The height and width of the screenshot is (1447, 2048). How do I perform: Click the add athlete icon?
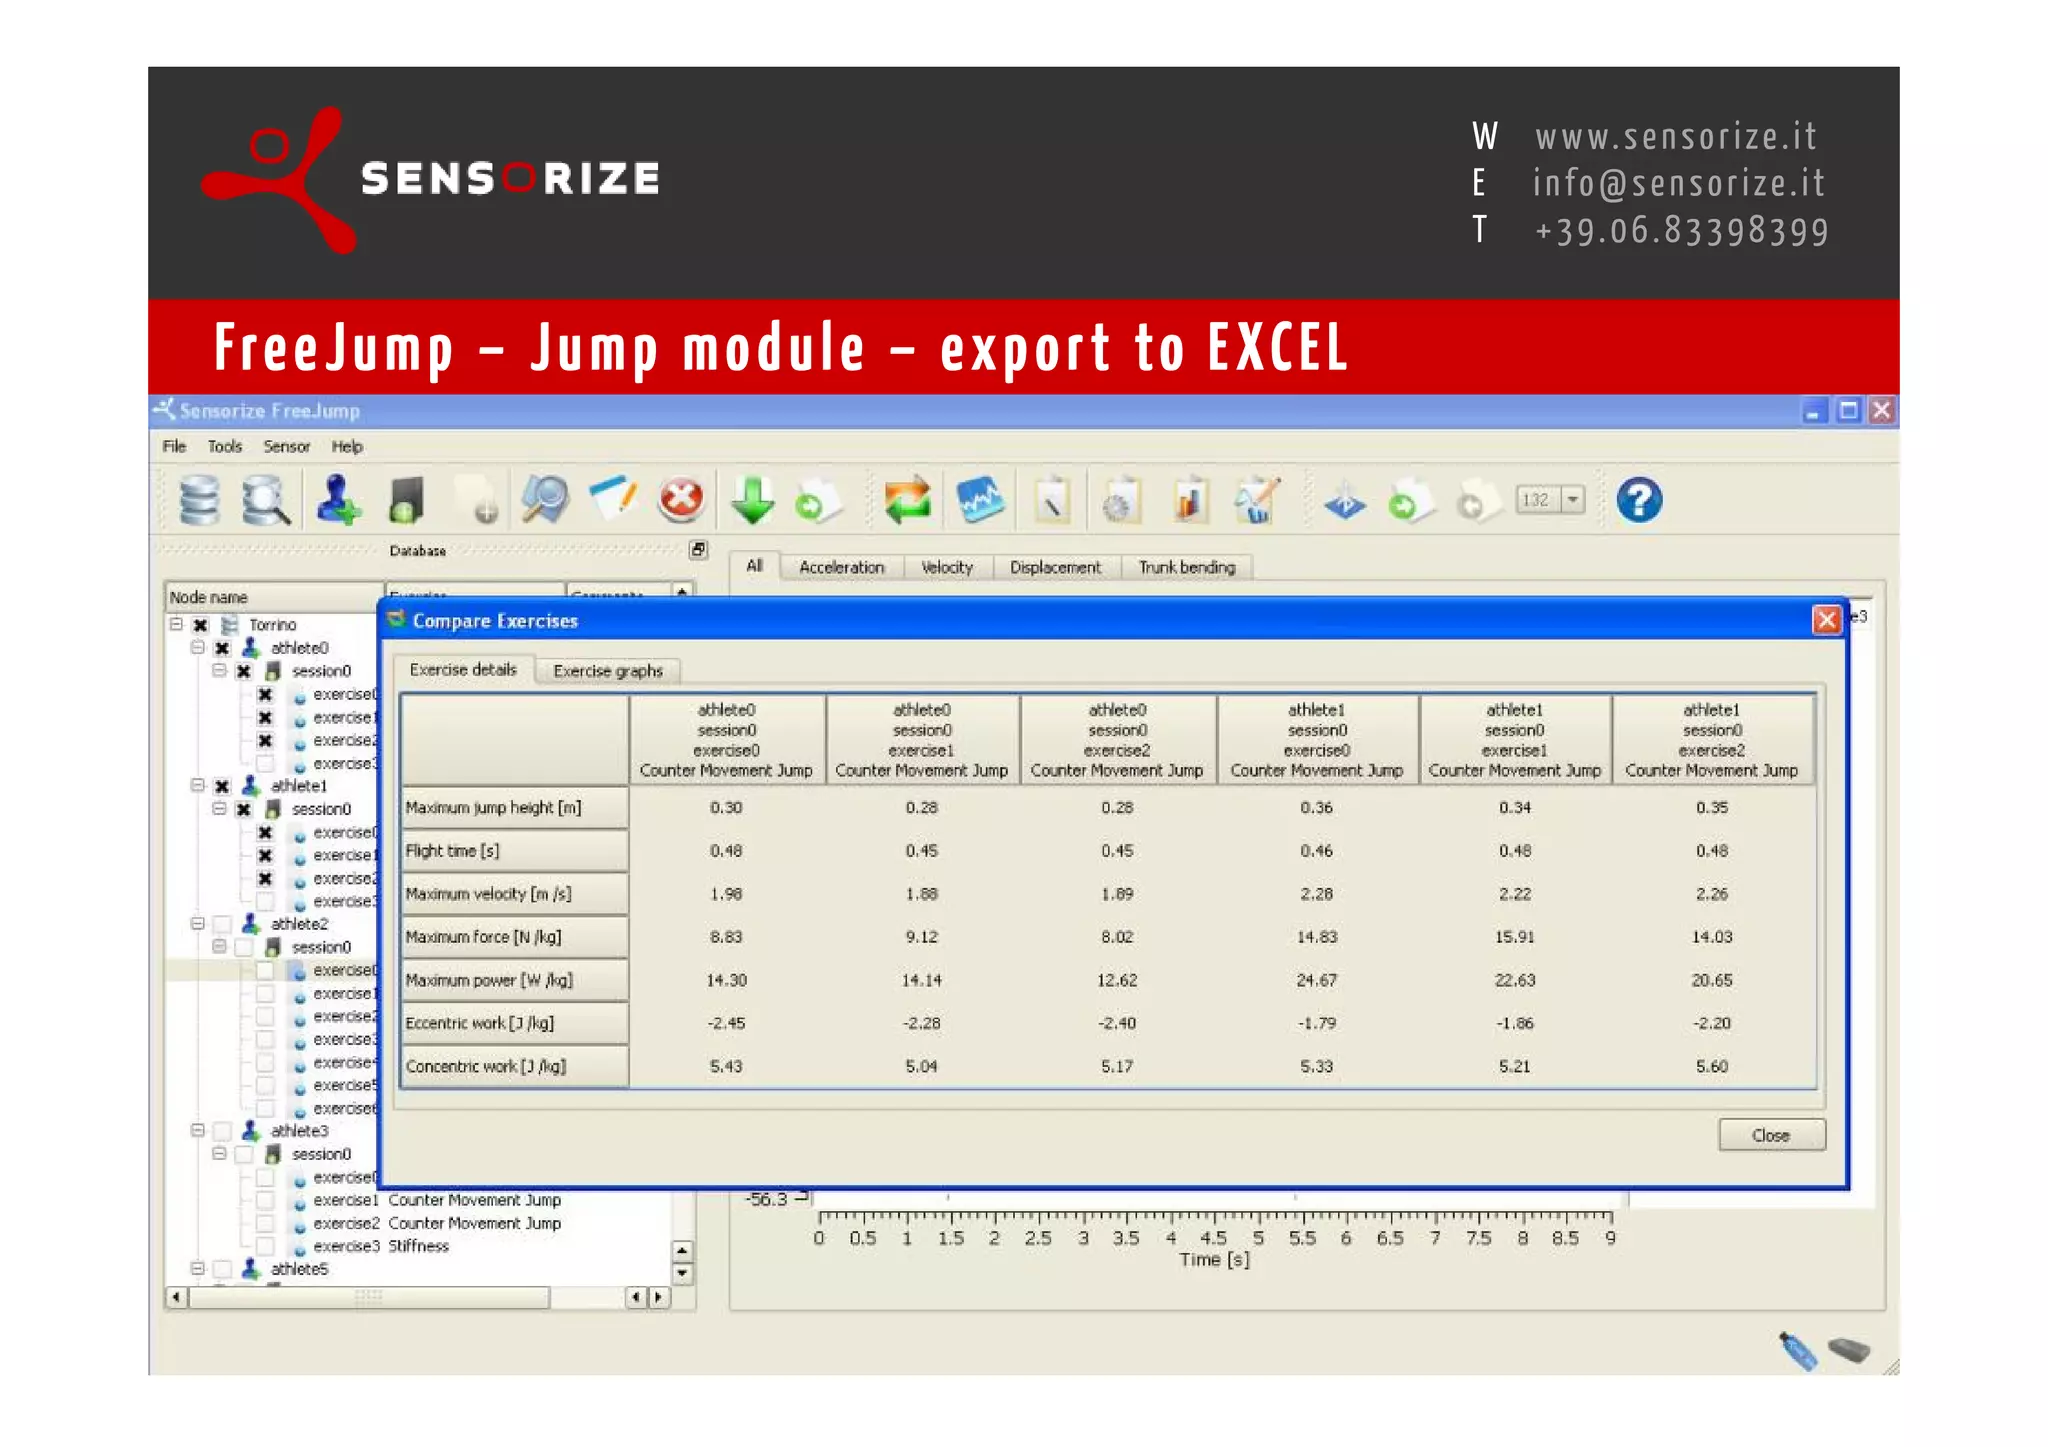(338, 500)
